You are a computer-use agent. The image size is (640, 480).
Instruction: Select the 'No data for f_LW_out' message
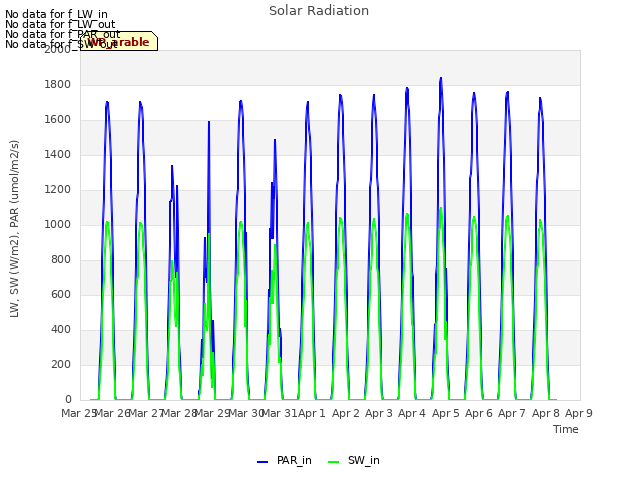(60, 24)
